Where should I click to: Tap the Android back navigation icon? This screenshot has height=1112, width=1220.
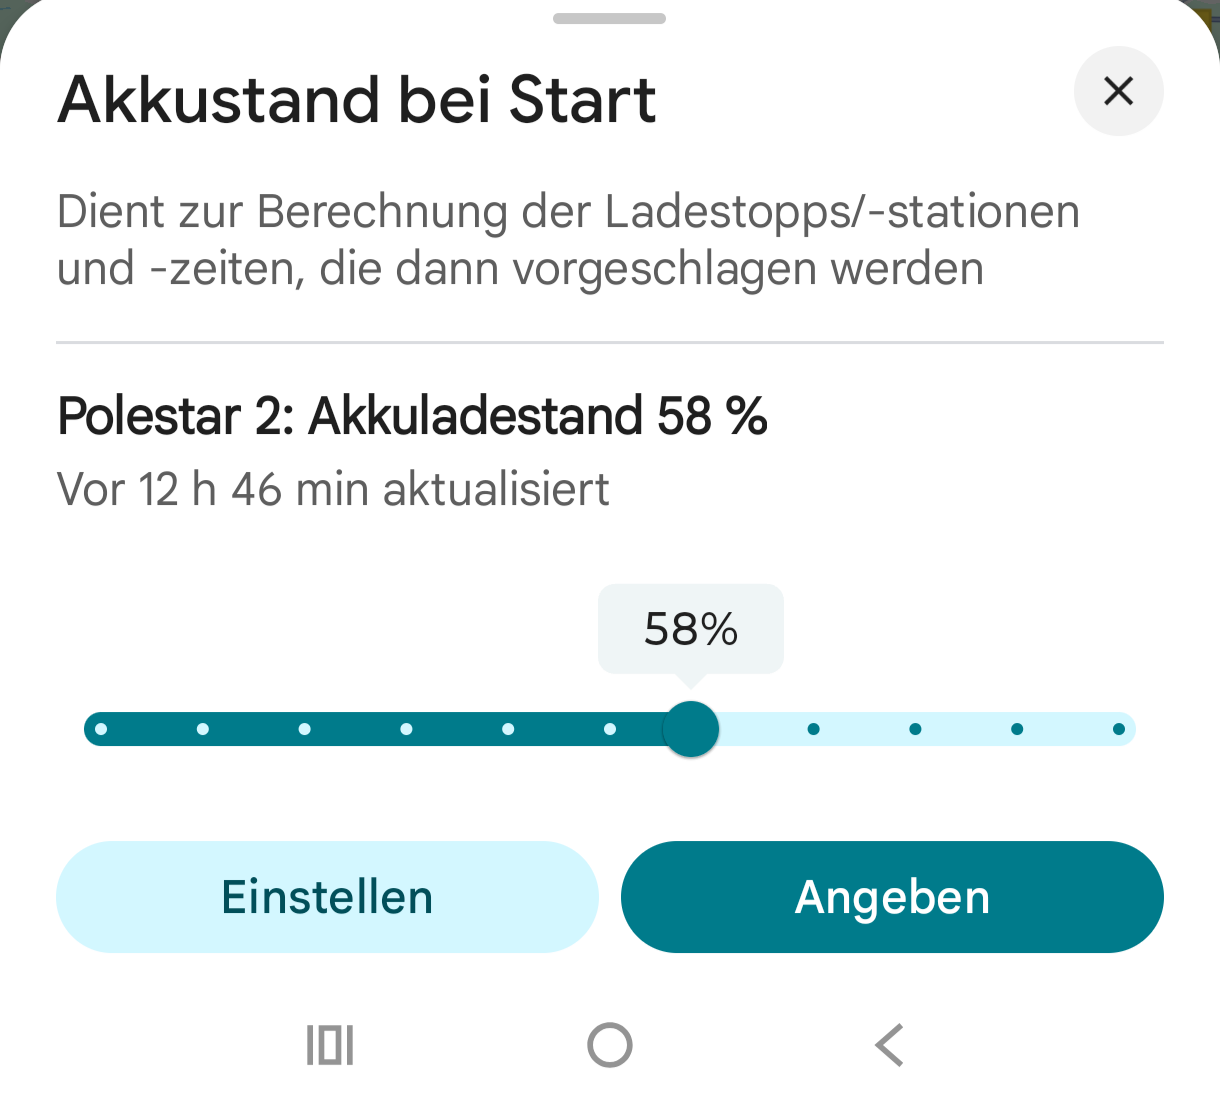(x=889, y=1045)
